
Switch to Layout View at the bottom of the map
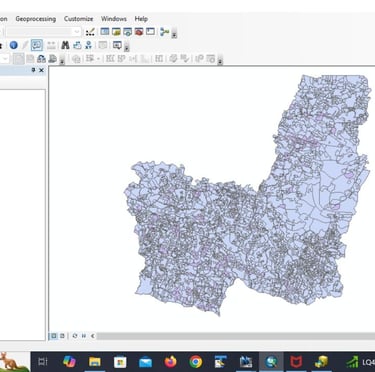62,336
